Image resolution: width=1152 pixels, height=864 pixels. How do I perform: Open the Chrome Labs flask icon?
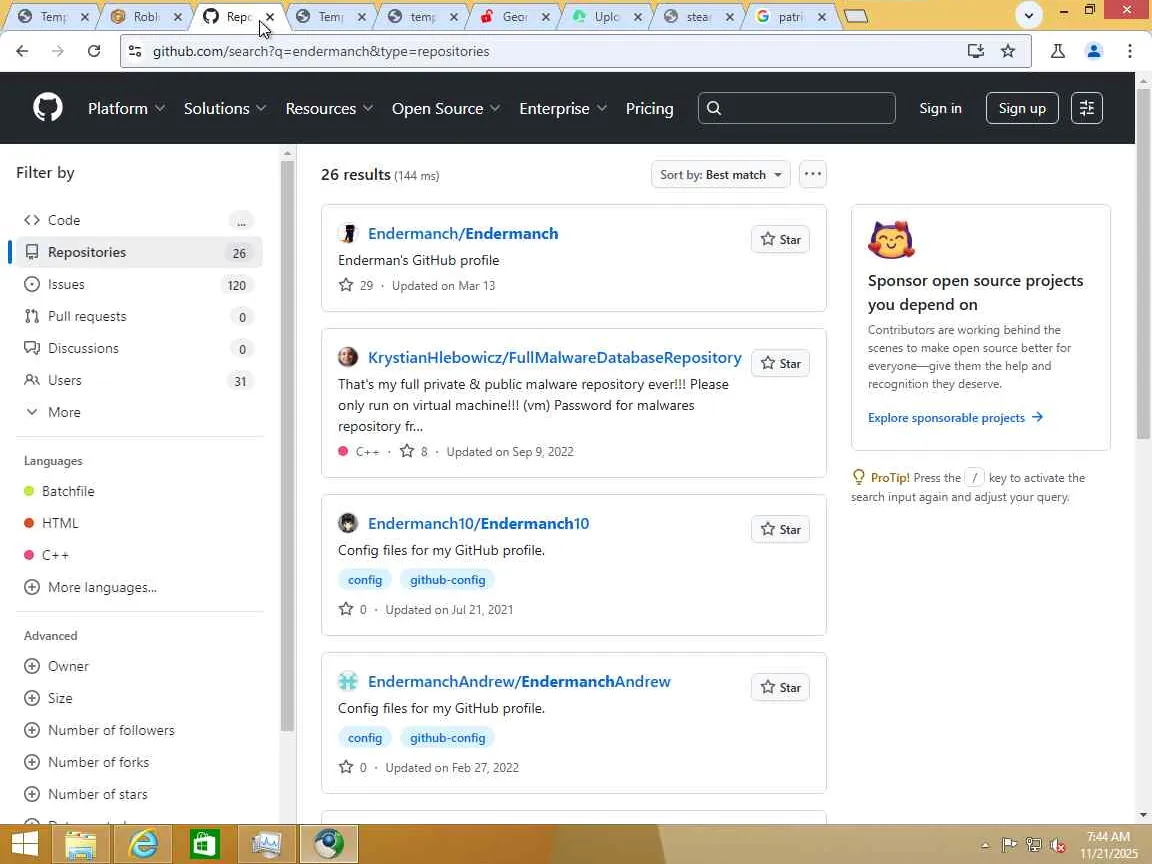coord(1058,51)
